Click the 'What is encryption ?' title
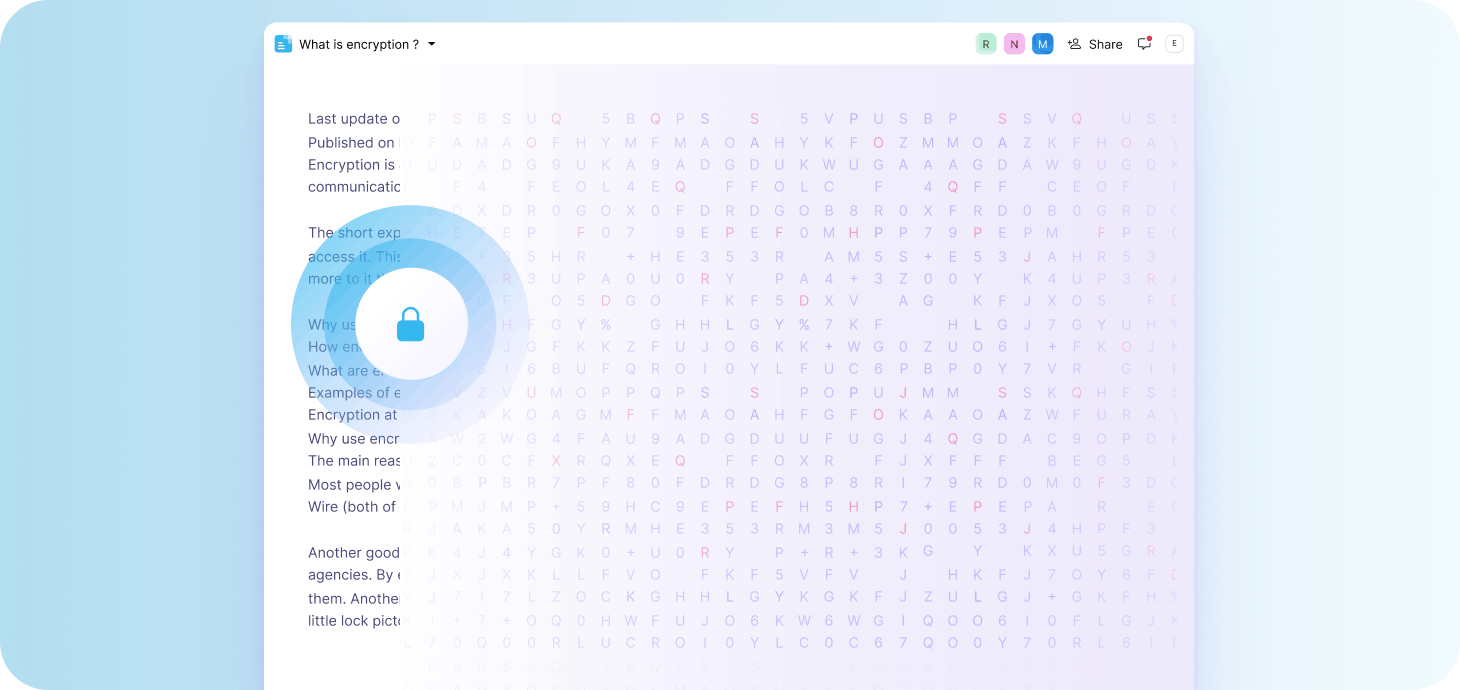 (x=358, y=44)
